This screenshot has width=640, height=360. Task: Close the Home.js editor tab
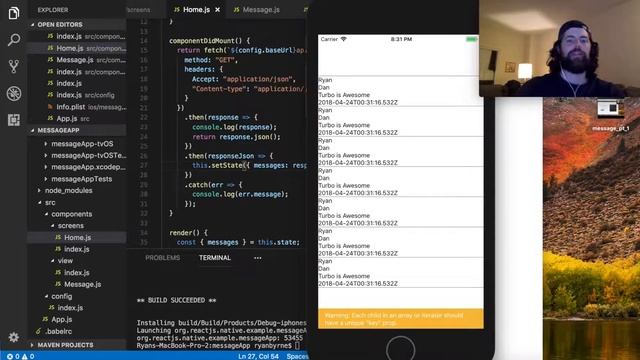coord(218,9)
